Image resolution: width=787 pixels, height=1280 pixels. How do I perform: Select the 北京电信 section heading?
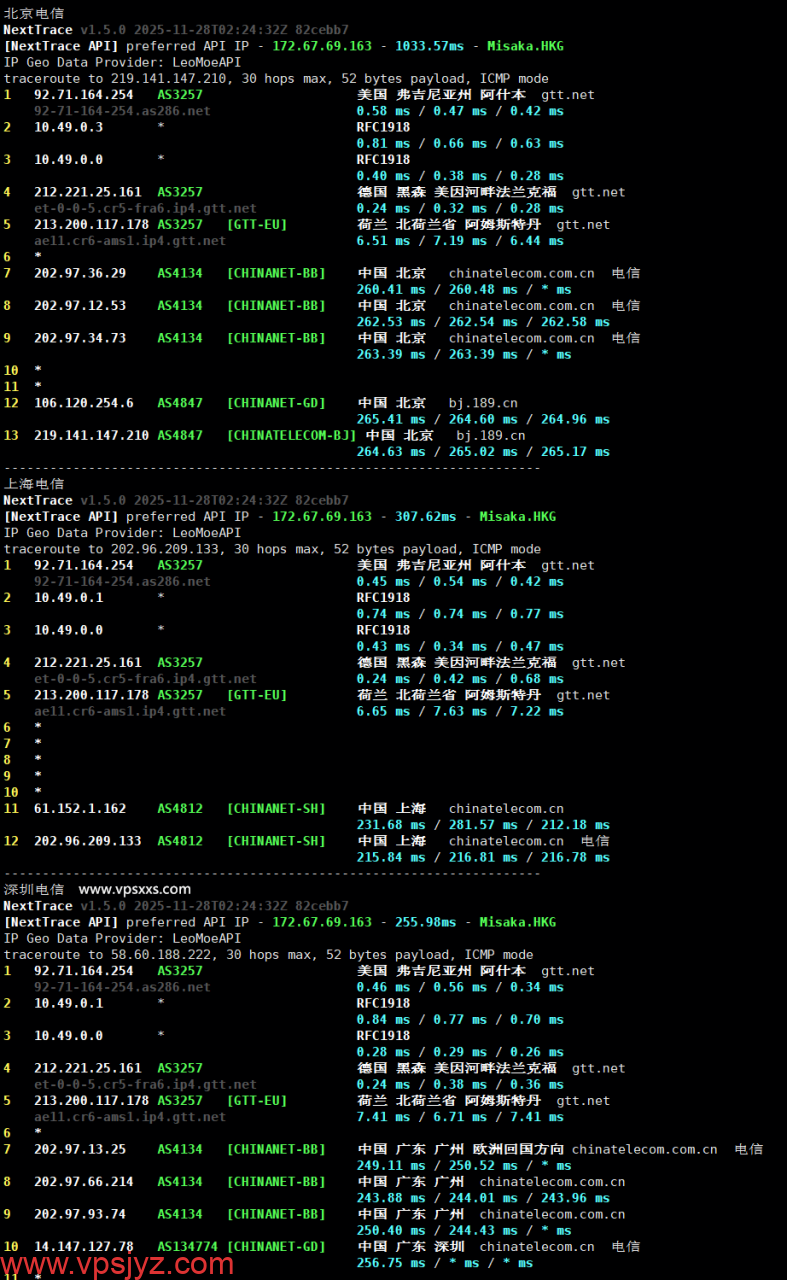(x=34, y=13)
